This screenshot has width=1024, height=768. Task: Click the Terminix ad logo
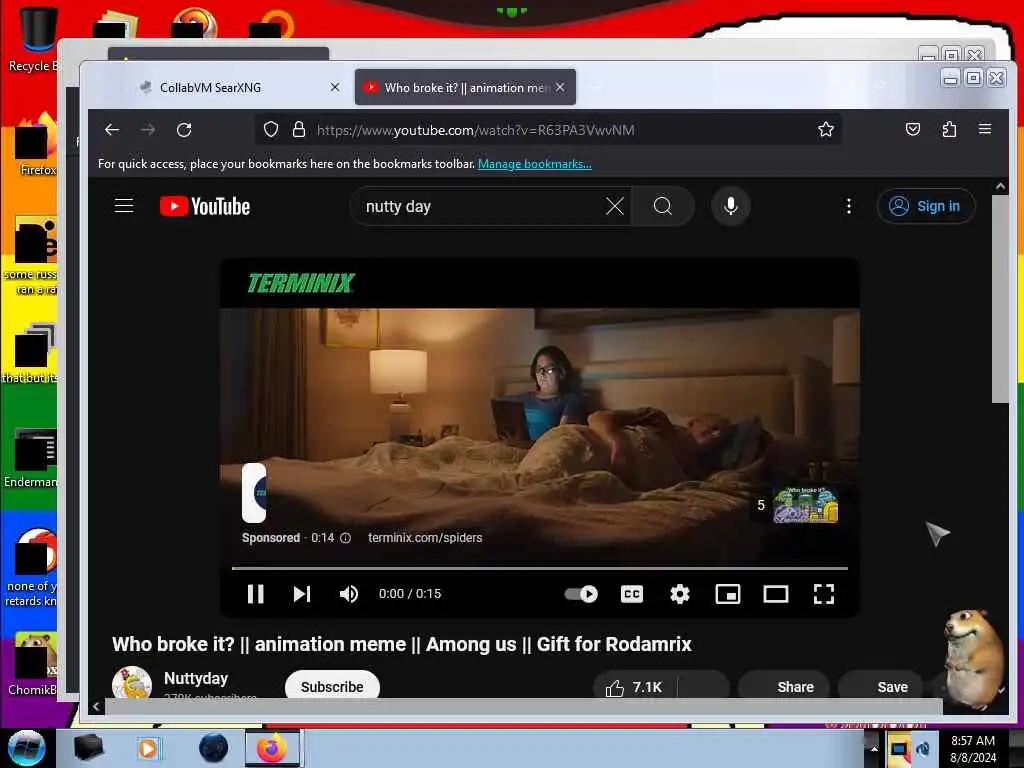click(301, 283)
